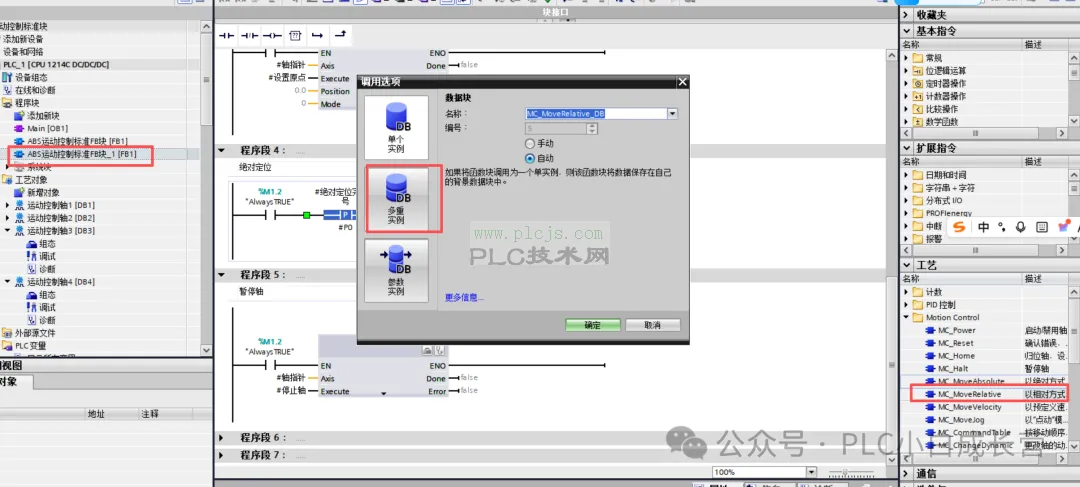This screenshot has width=1080, height=487.
Task: Insert an output coil from the toolbar
Action: [x=273, y=35]
